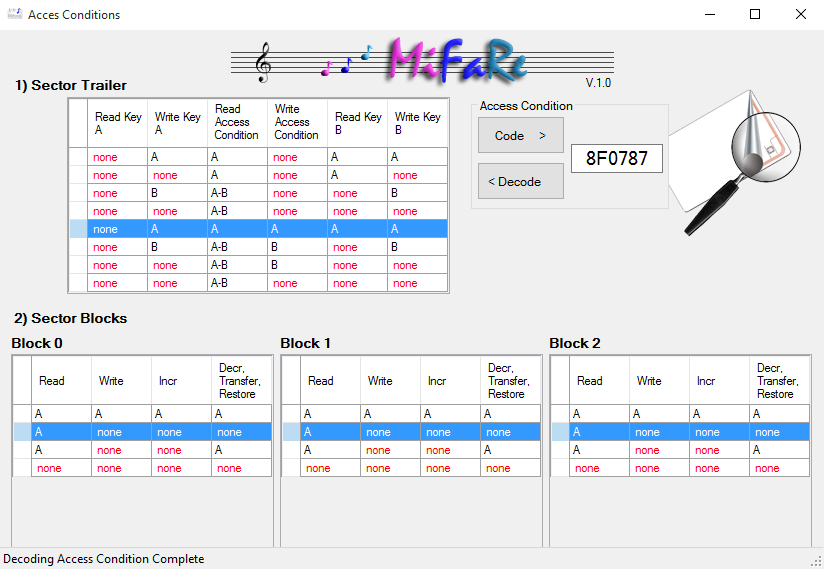
Task: Click Block 2 third row's Read 'A' cell
Action: 600,450
